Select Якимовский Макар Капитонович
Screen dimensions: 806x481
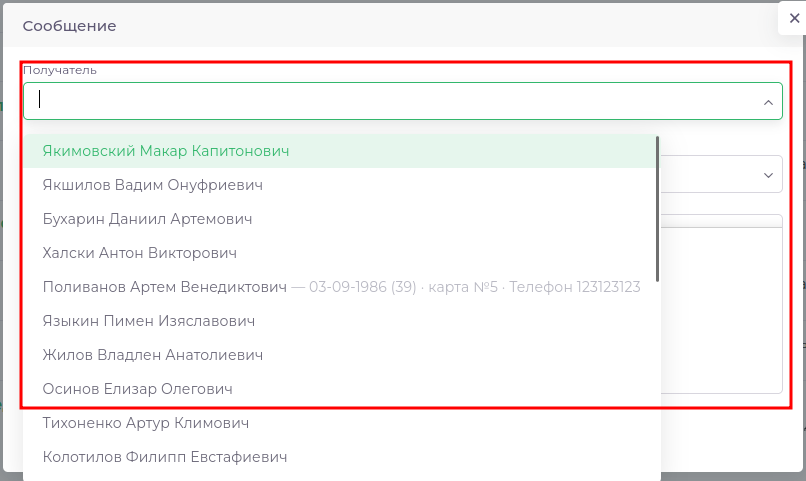point(166,151)
